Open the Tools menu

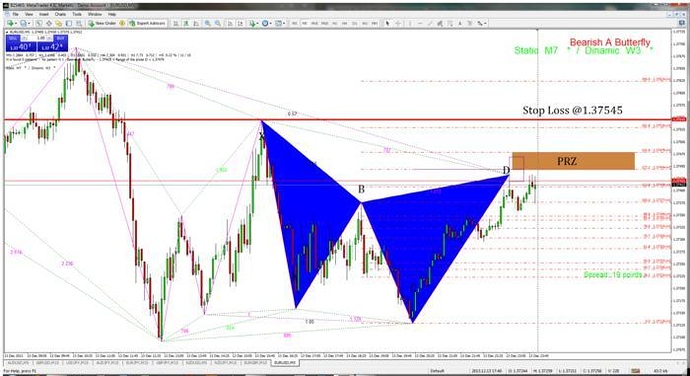[77, 14]
